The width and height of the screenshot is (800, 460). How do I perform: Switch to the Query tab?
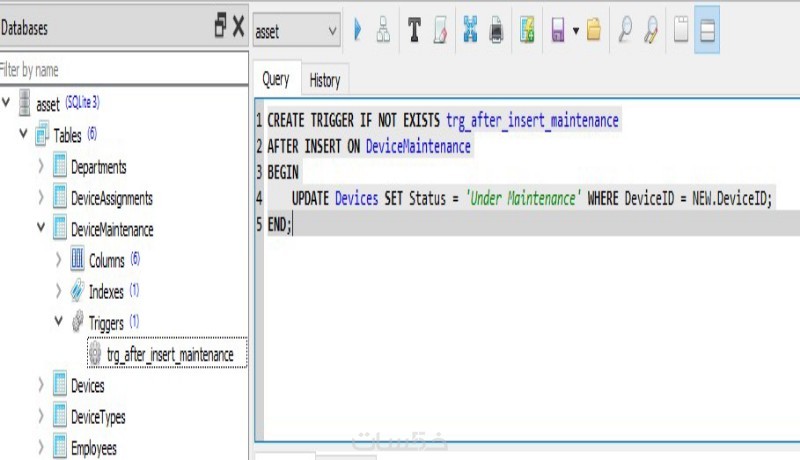[276, 79]
